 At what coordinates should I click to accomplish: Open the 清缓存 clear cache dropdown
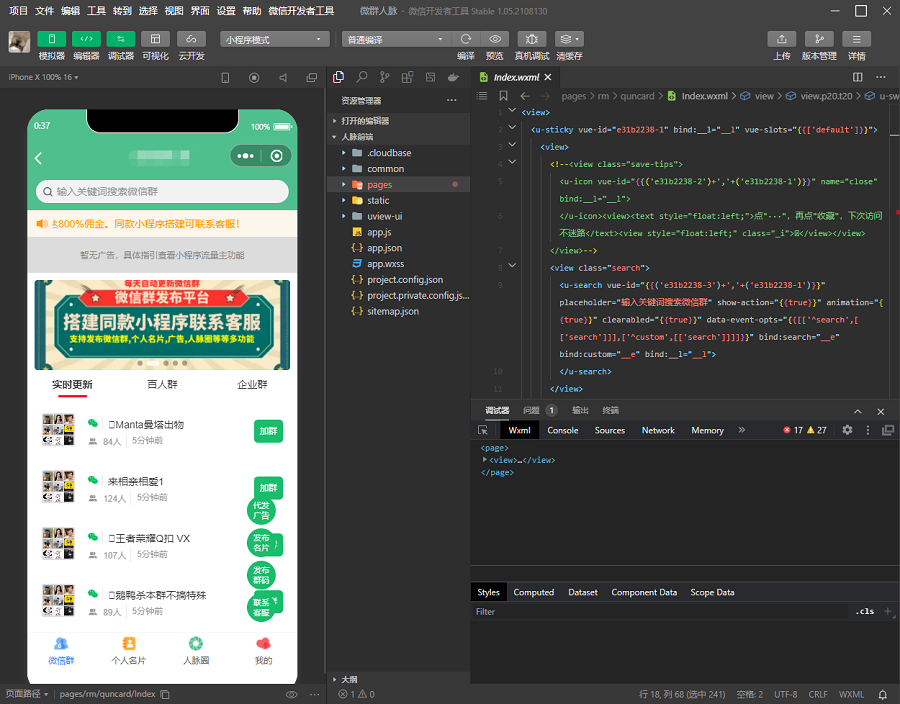[569, 39]
